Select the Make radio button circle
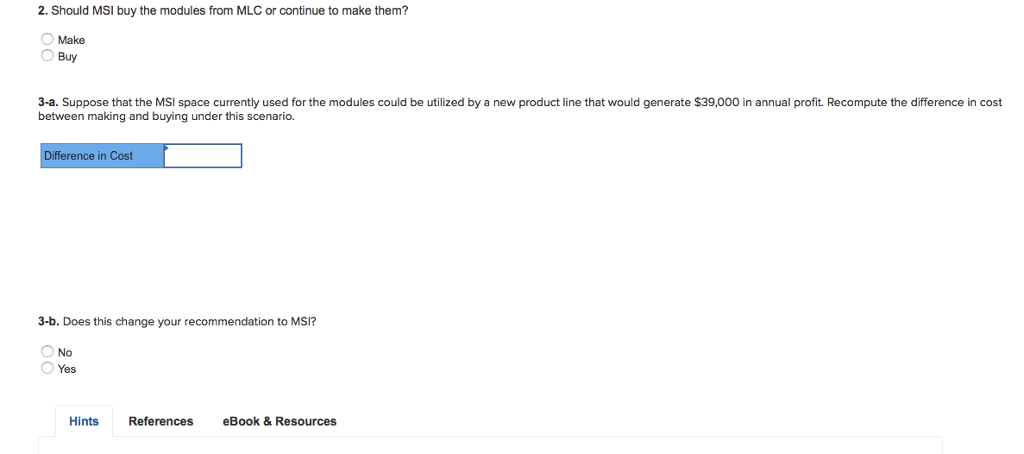The image size is (1024, 454). click(x=47, y=39)
